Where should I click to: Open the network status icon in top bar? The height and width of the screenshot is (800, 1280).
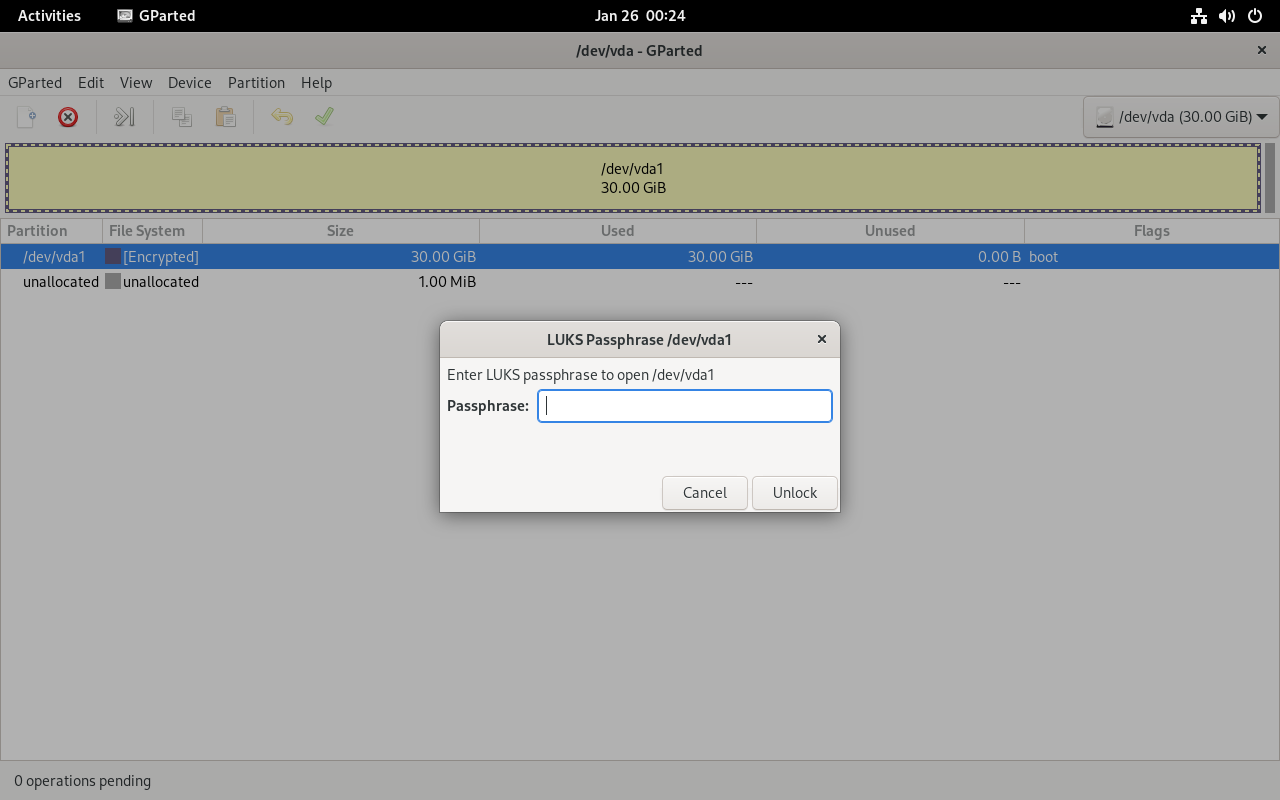(x=1199, y=16)
